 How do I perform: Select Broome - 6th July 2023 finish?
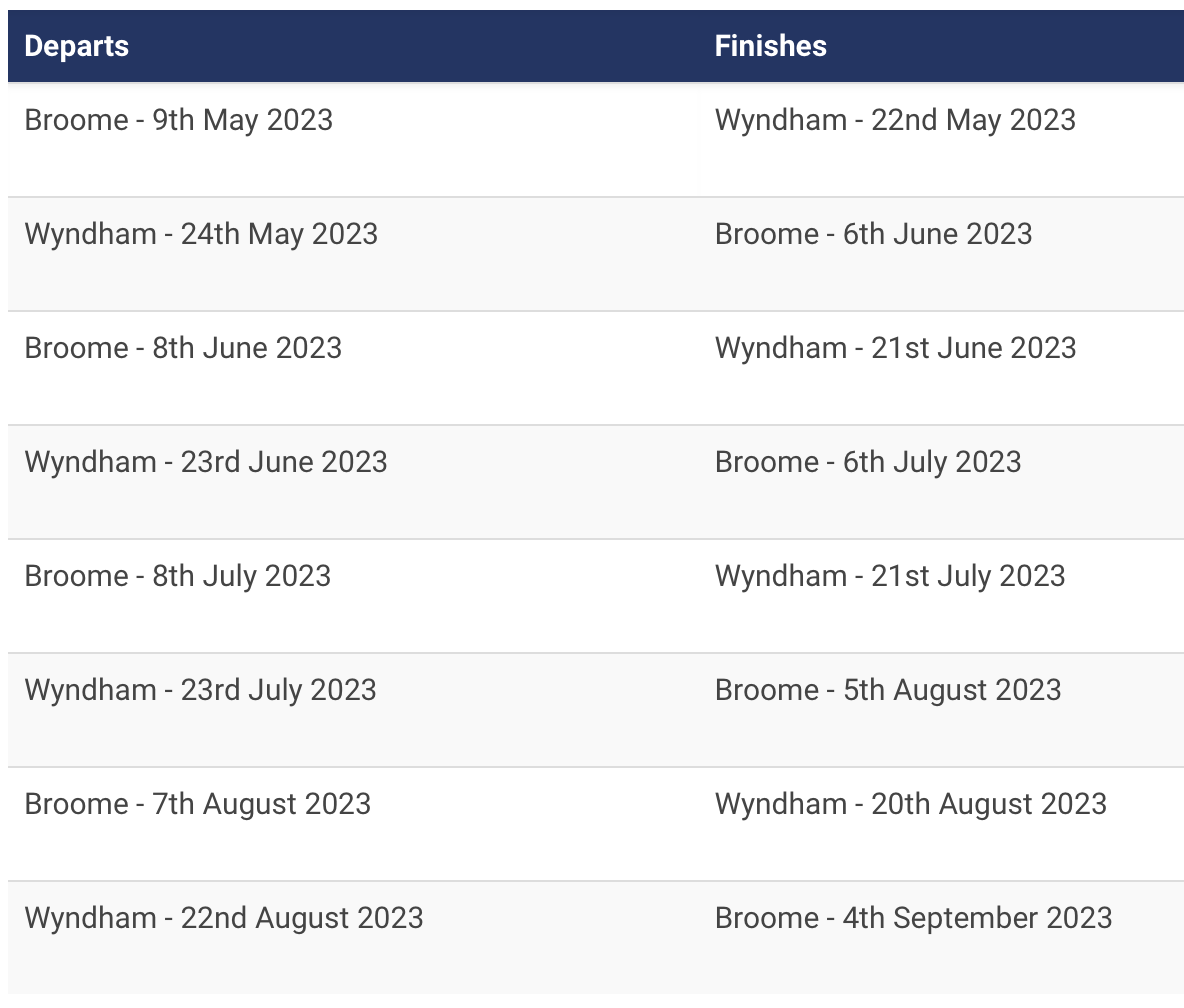868,462
